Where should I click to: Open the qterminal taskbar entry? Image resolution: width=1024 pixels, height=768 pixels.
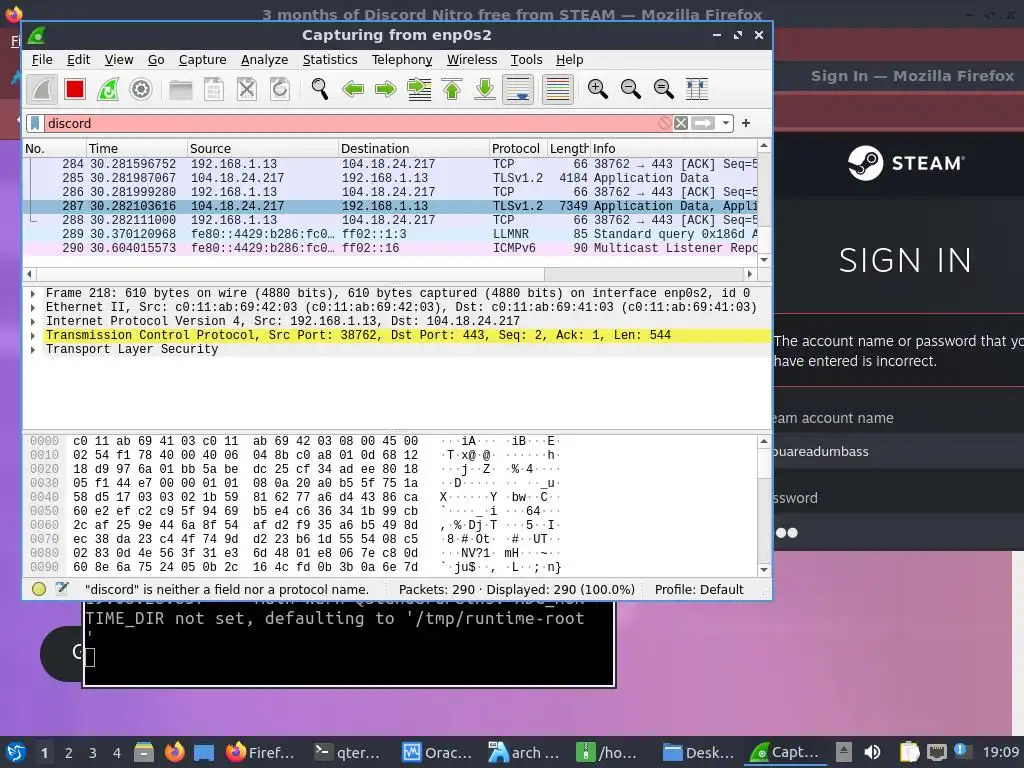pyautogui.click(x=347, y=752)
